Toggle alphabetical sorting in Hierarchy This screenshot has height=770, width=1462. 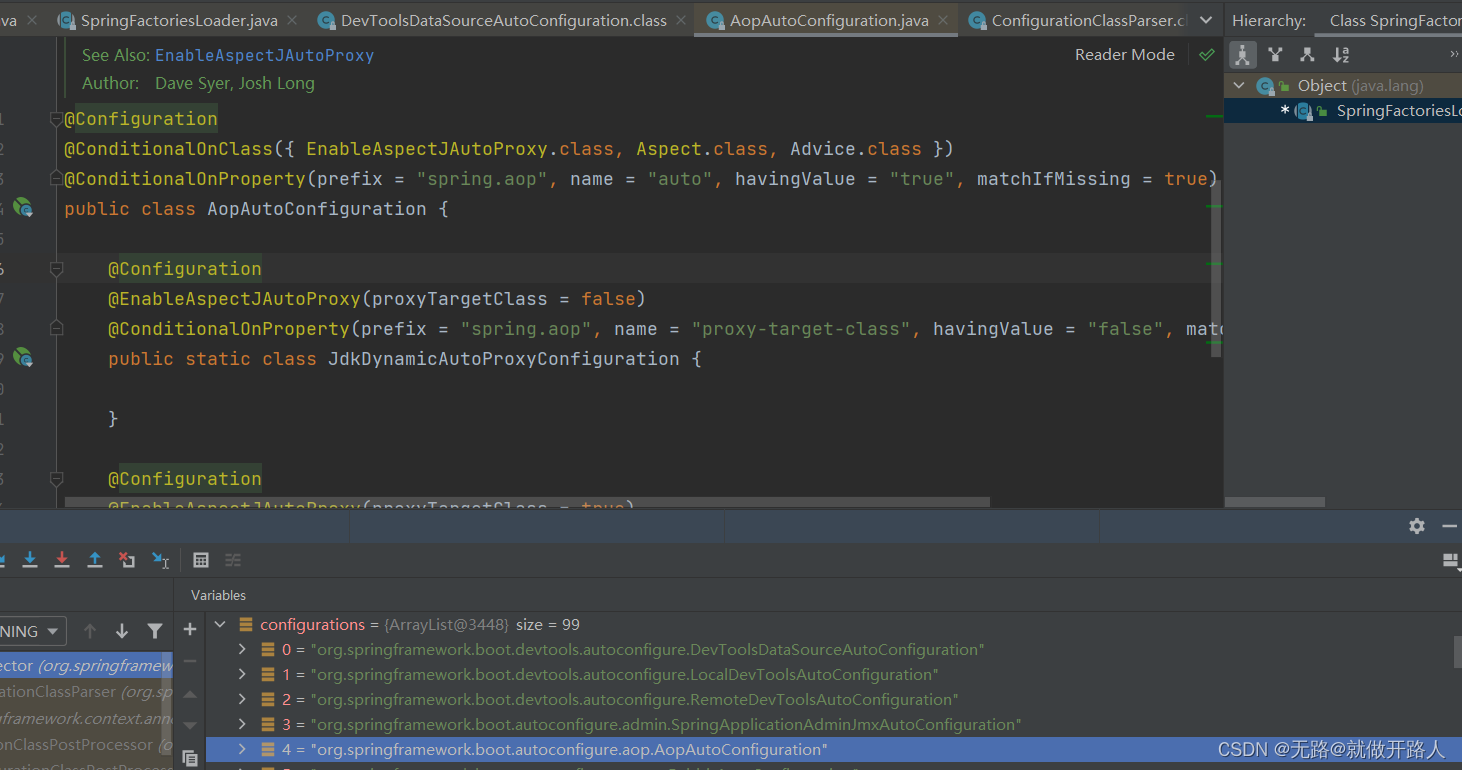pyautogui.click(x=1341, y=55)
